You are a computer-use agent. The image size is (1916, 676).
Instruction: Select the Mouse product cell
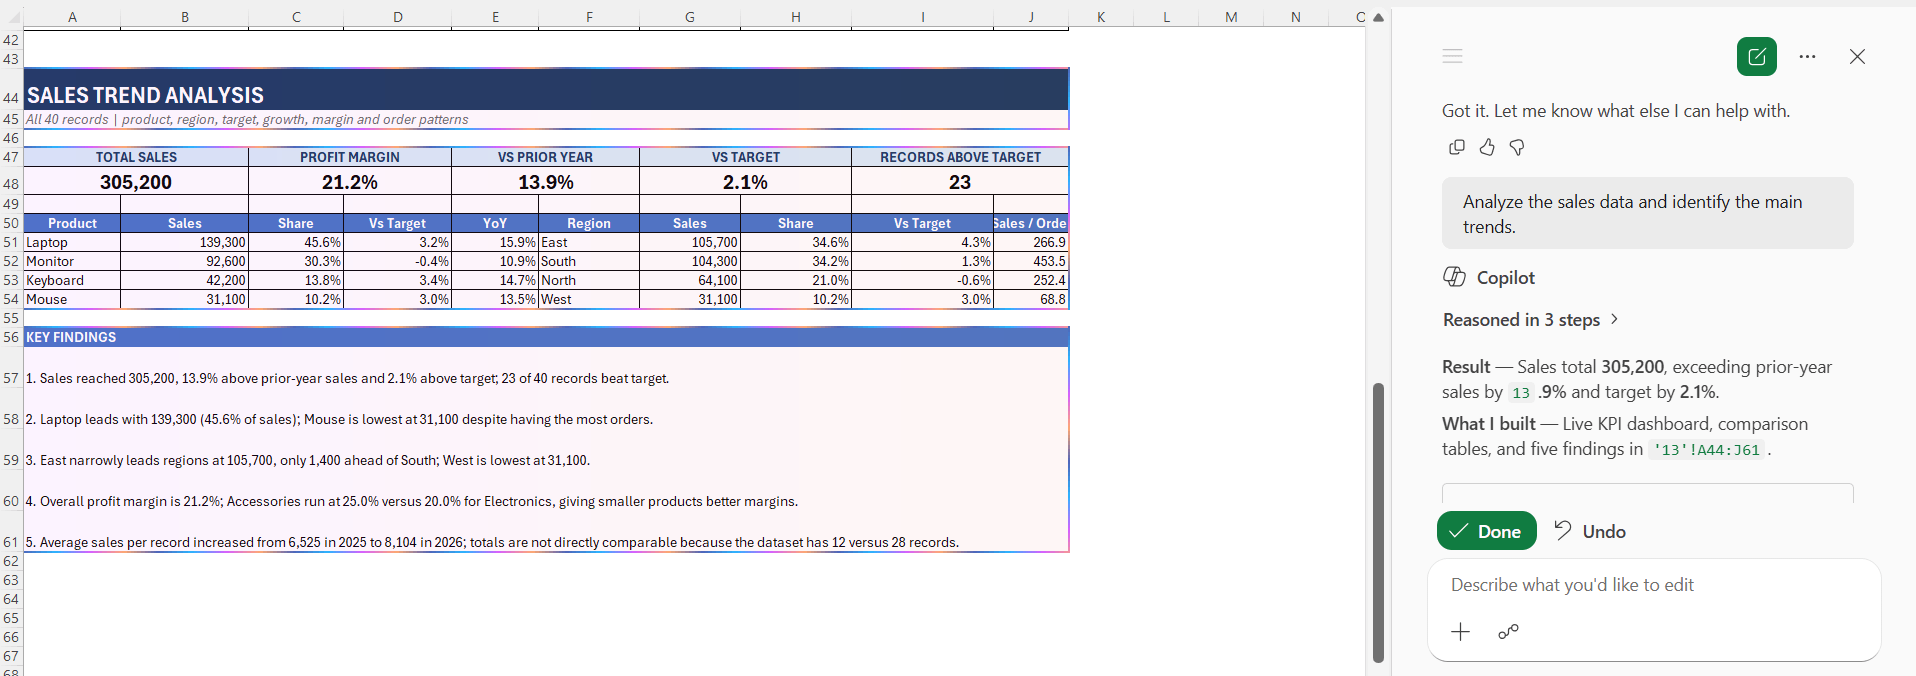tap(72, 299)
